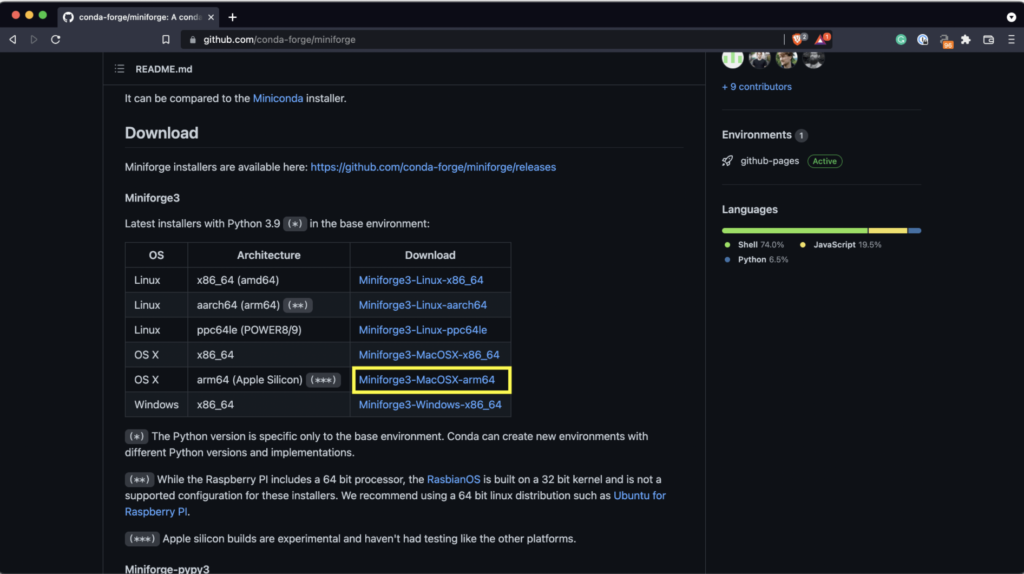Open the browser hamburger menu
The height and width of the screenshot is (574, 1024).
tap(1011, 40)
